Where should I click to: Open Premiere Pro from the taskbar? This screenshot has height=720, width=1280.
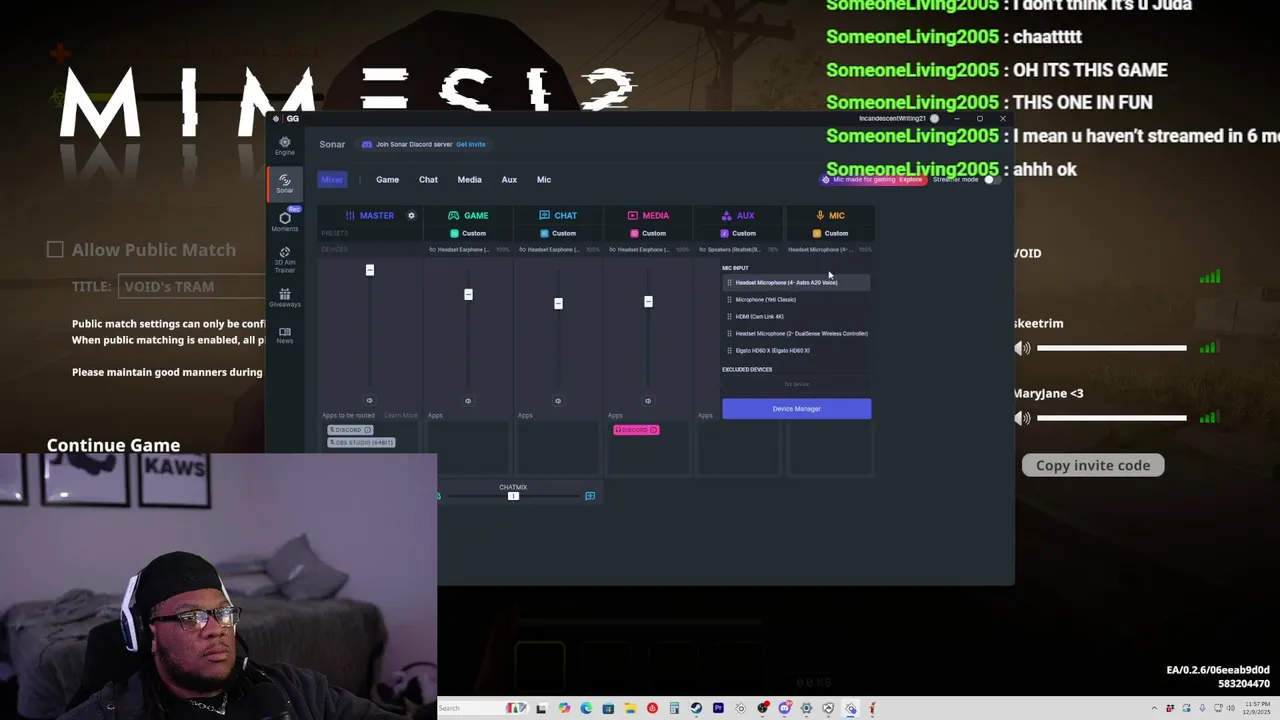(718, 708)
